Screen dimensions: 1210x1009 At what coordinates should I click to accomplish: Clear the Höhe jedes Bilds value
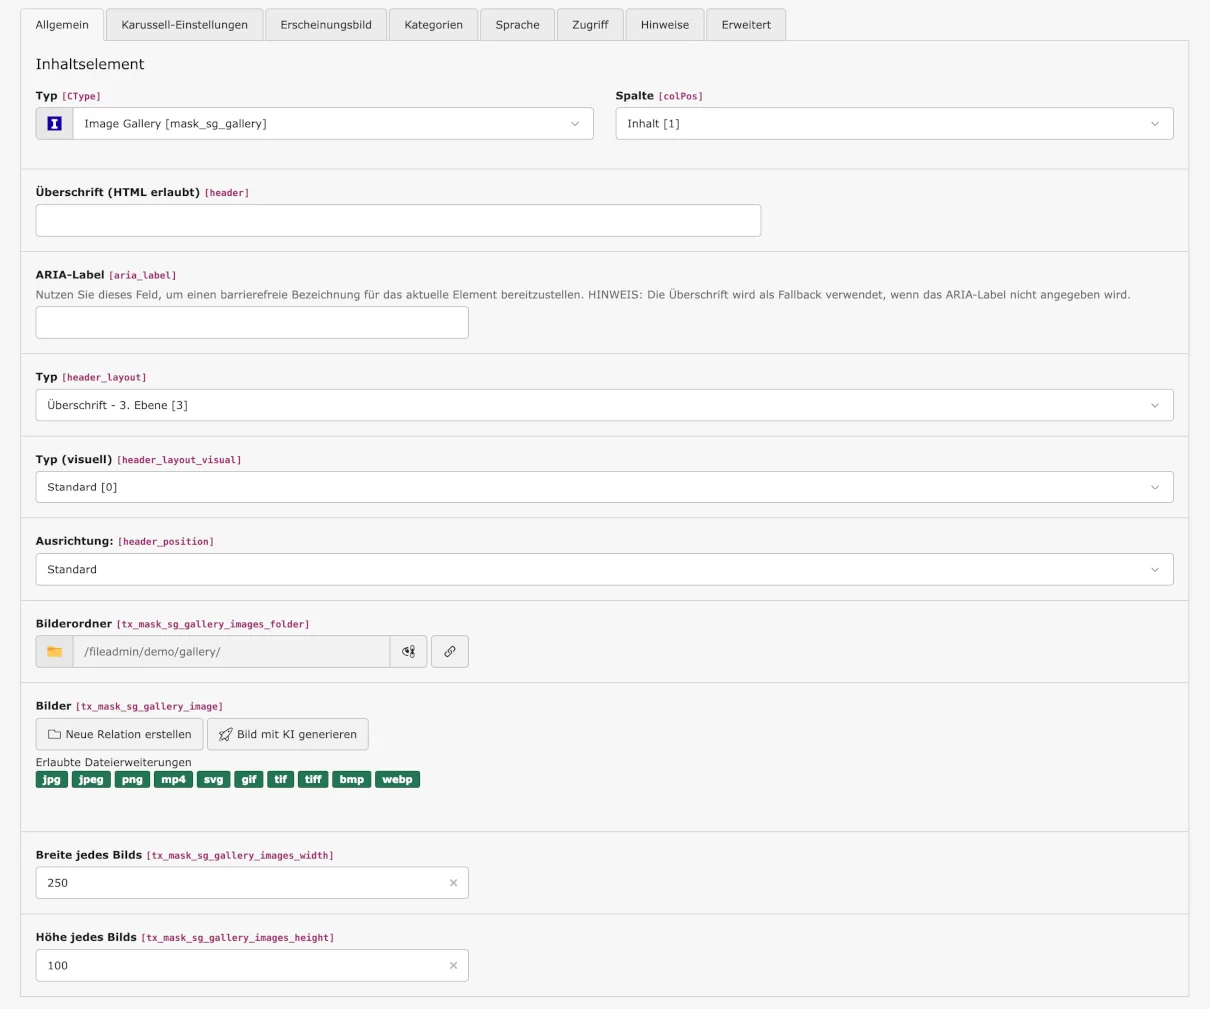[453, 966]
